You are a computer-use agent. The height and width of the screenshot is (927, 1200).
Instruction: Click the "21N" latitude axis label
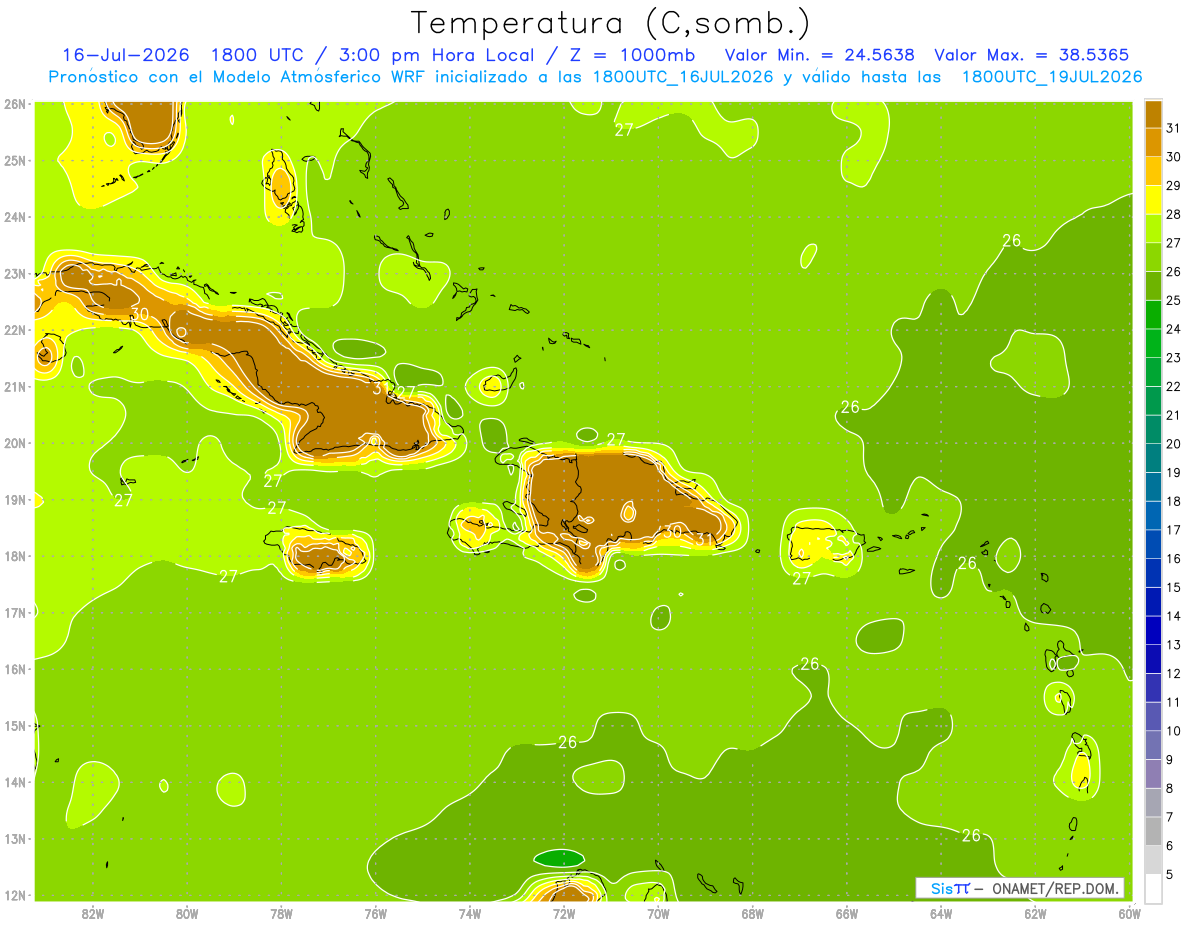click(14, 386)
